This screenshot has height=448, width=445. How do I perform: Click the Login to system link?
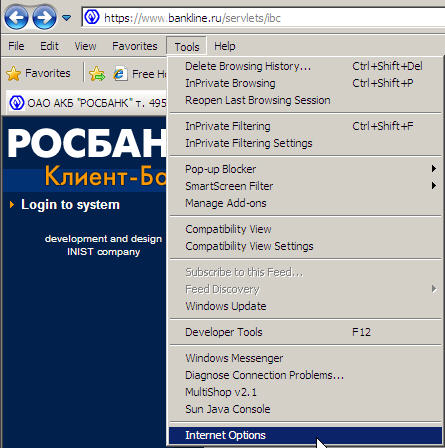click(70, 205)
